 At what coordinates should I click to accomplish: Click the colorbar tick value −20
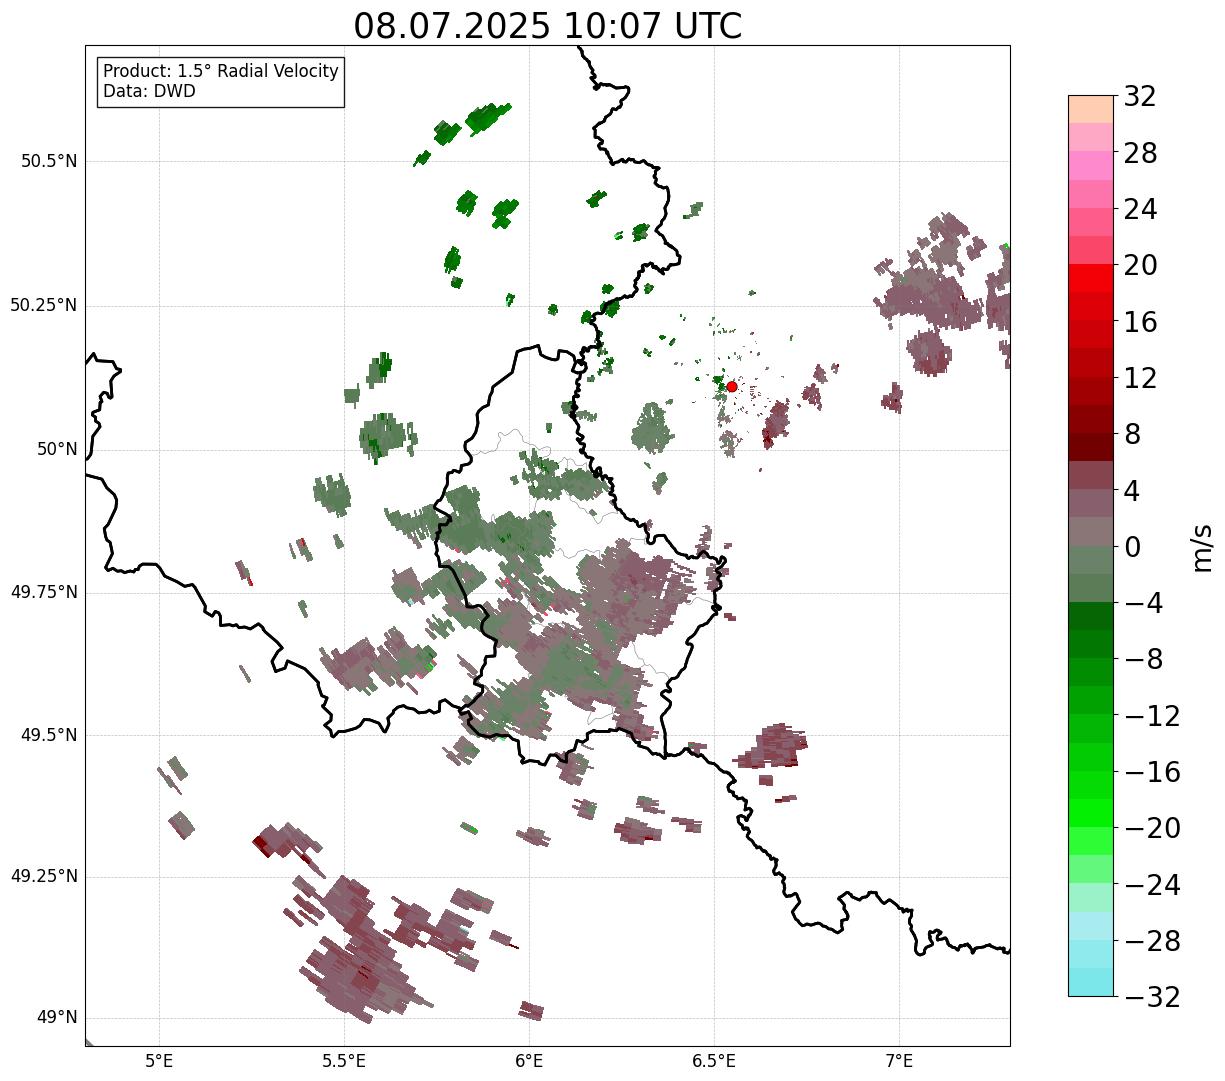click(1151, 828)
